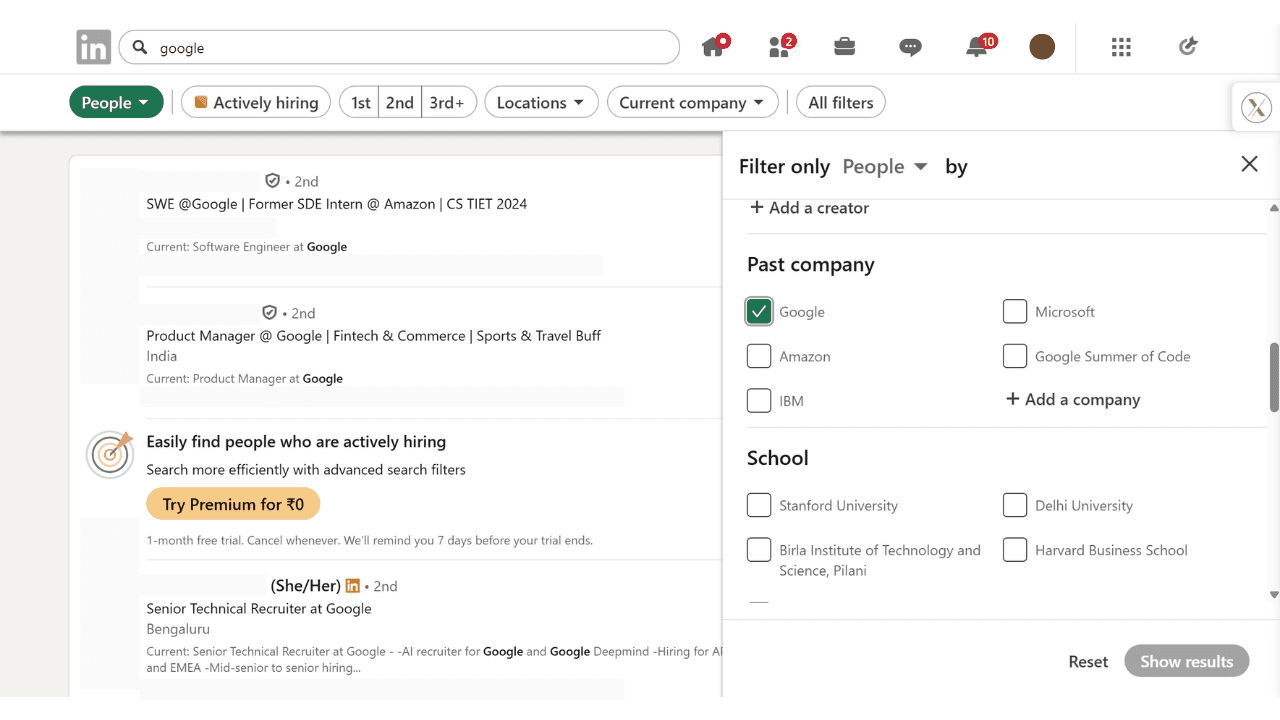This screenshot has height=720, width=1280.
Task: Click the LinkedIn logo icon
Action: pyautogui.click(x=93, y=47)
